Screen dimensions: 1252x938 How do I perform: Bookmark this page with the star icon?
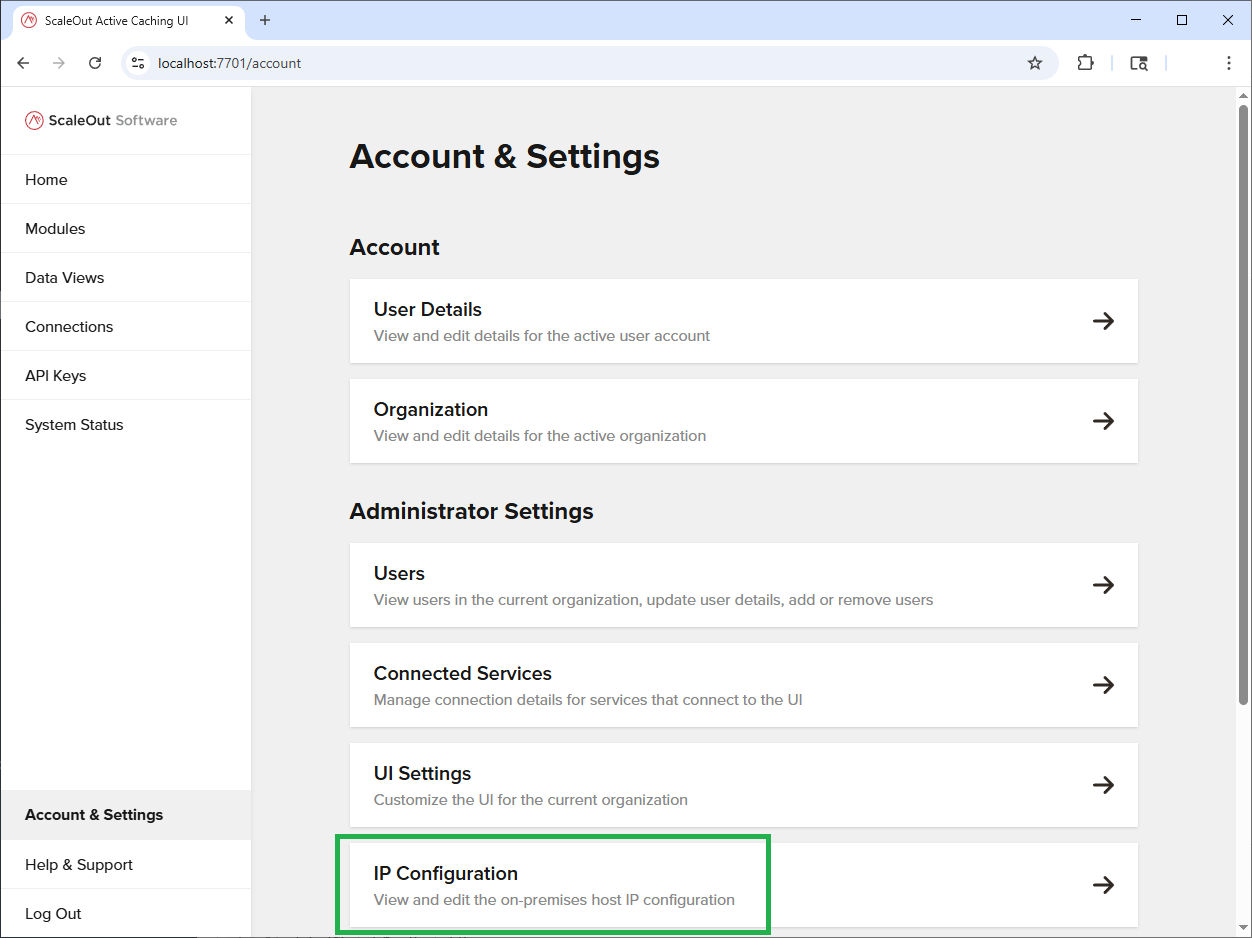[x=1035, y=63]
